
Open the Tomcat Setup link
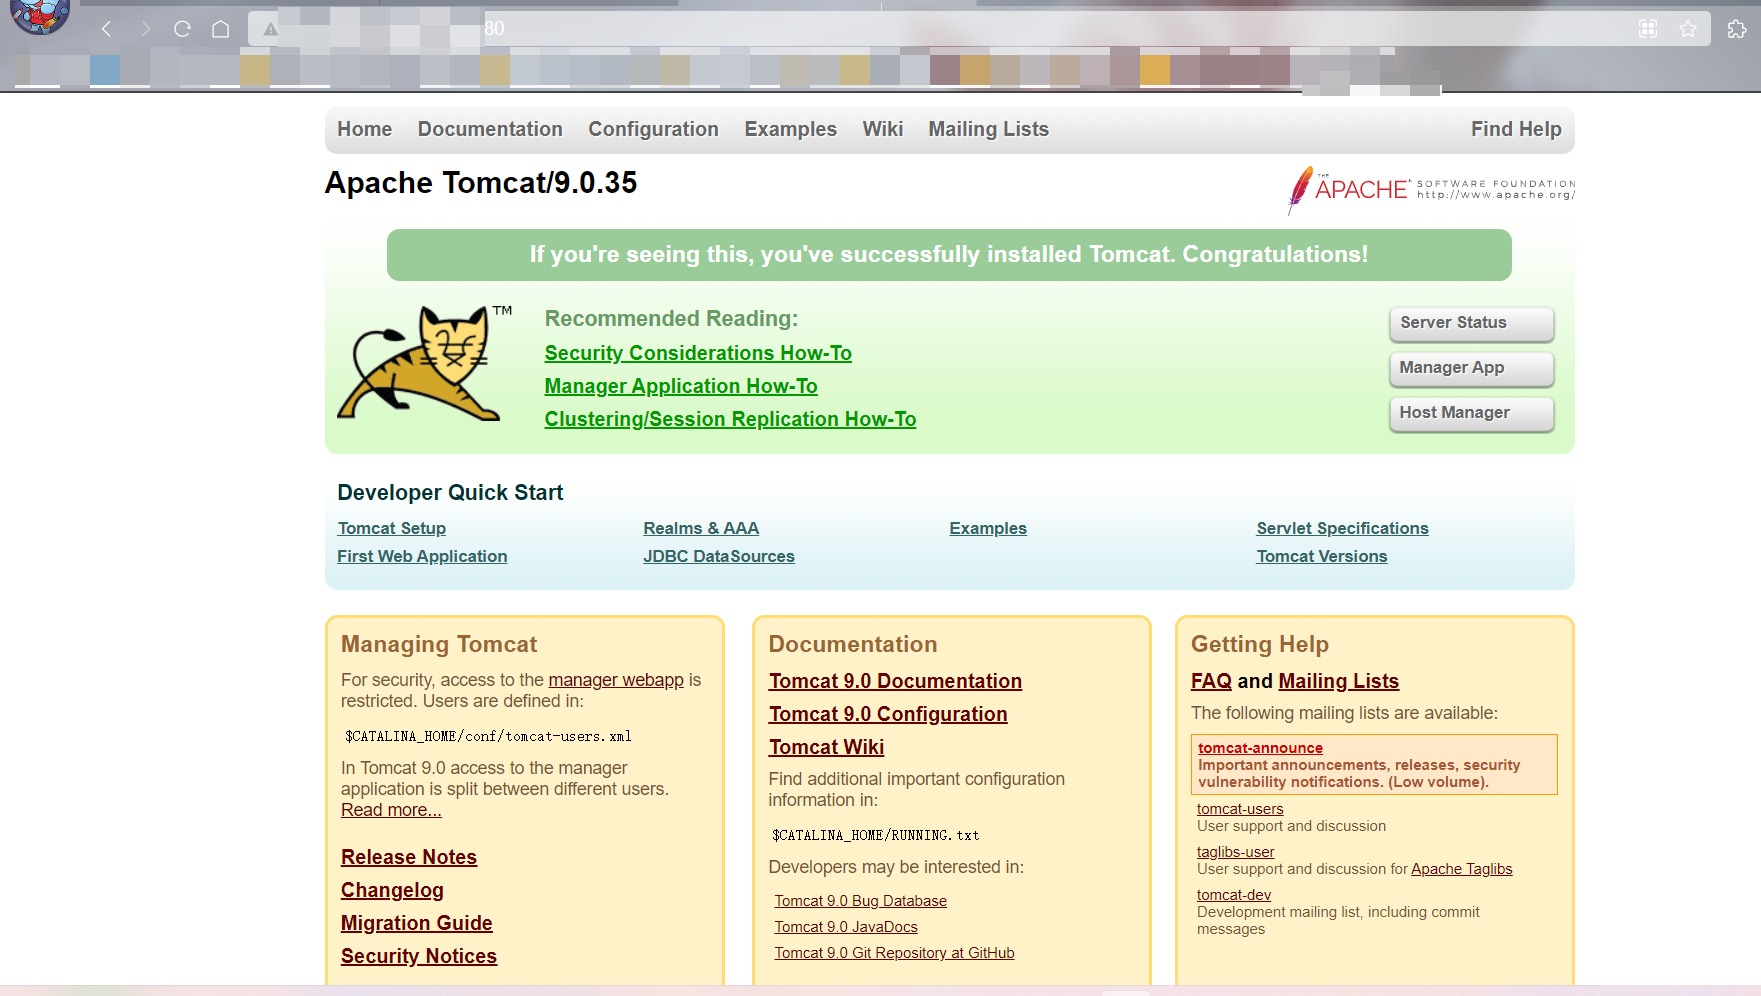[391, 528]
